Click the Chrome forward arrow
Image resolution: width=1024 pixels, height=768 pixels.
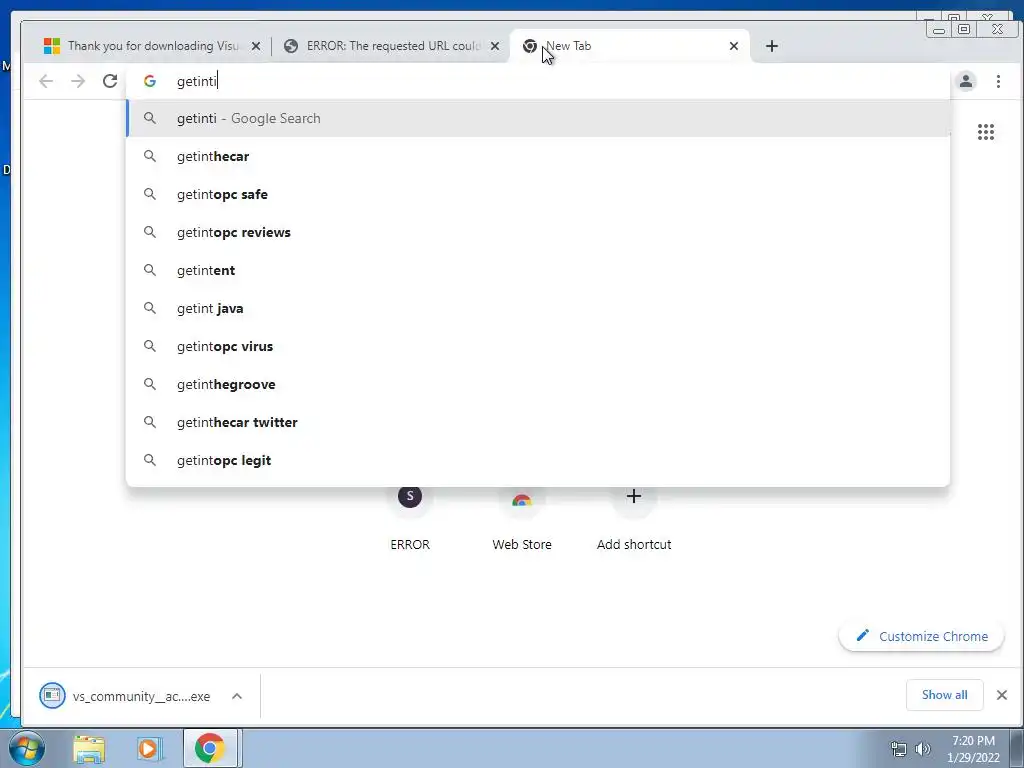pyautogui.click(x=78, y=81)
